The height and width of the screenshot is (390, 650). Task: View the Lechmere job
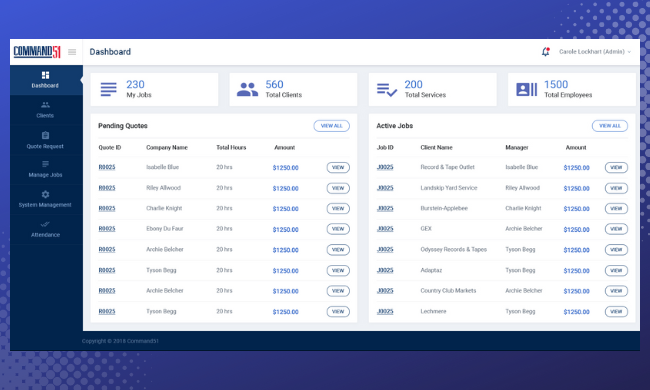(616, 312)
